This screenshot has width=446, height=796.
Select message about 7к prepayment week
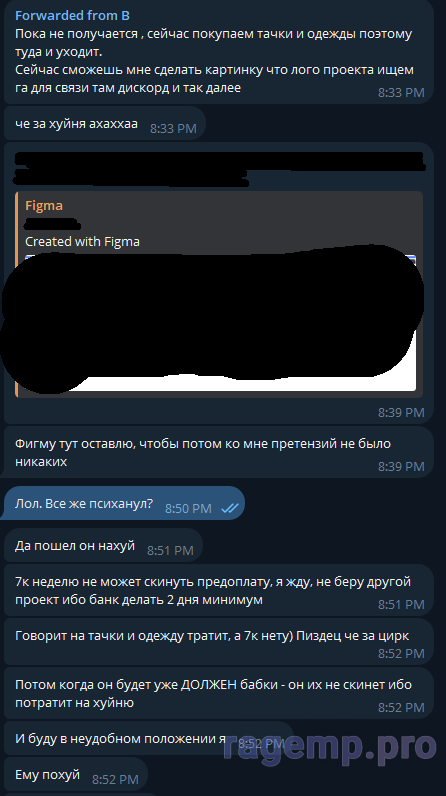pos(219,591)
